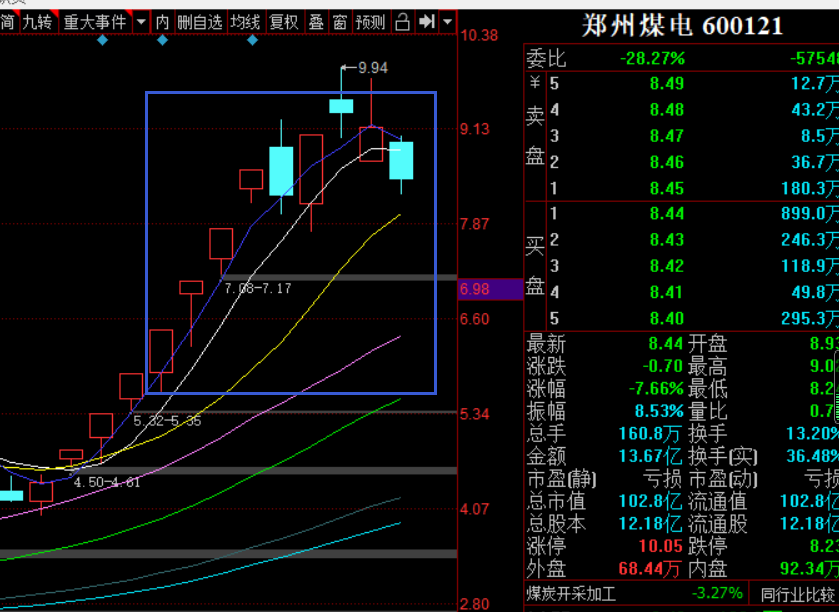Open the 同行业比较 comparison

click(x=798, y=594)
